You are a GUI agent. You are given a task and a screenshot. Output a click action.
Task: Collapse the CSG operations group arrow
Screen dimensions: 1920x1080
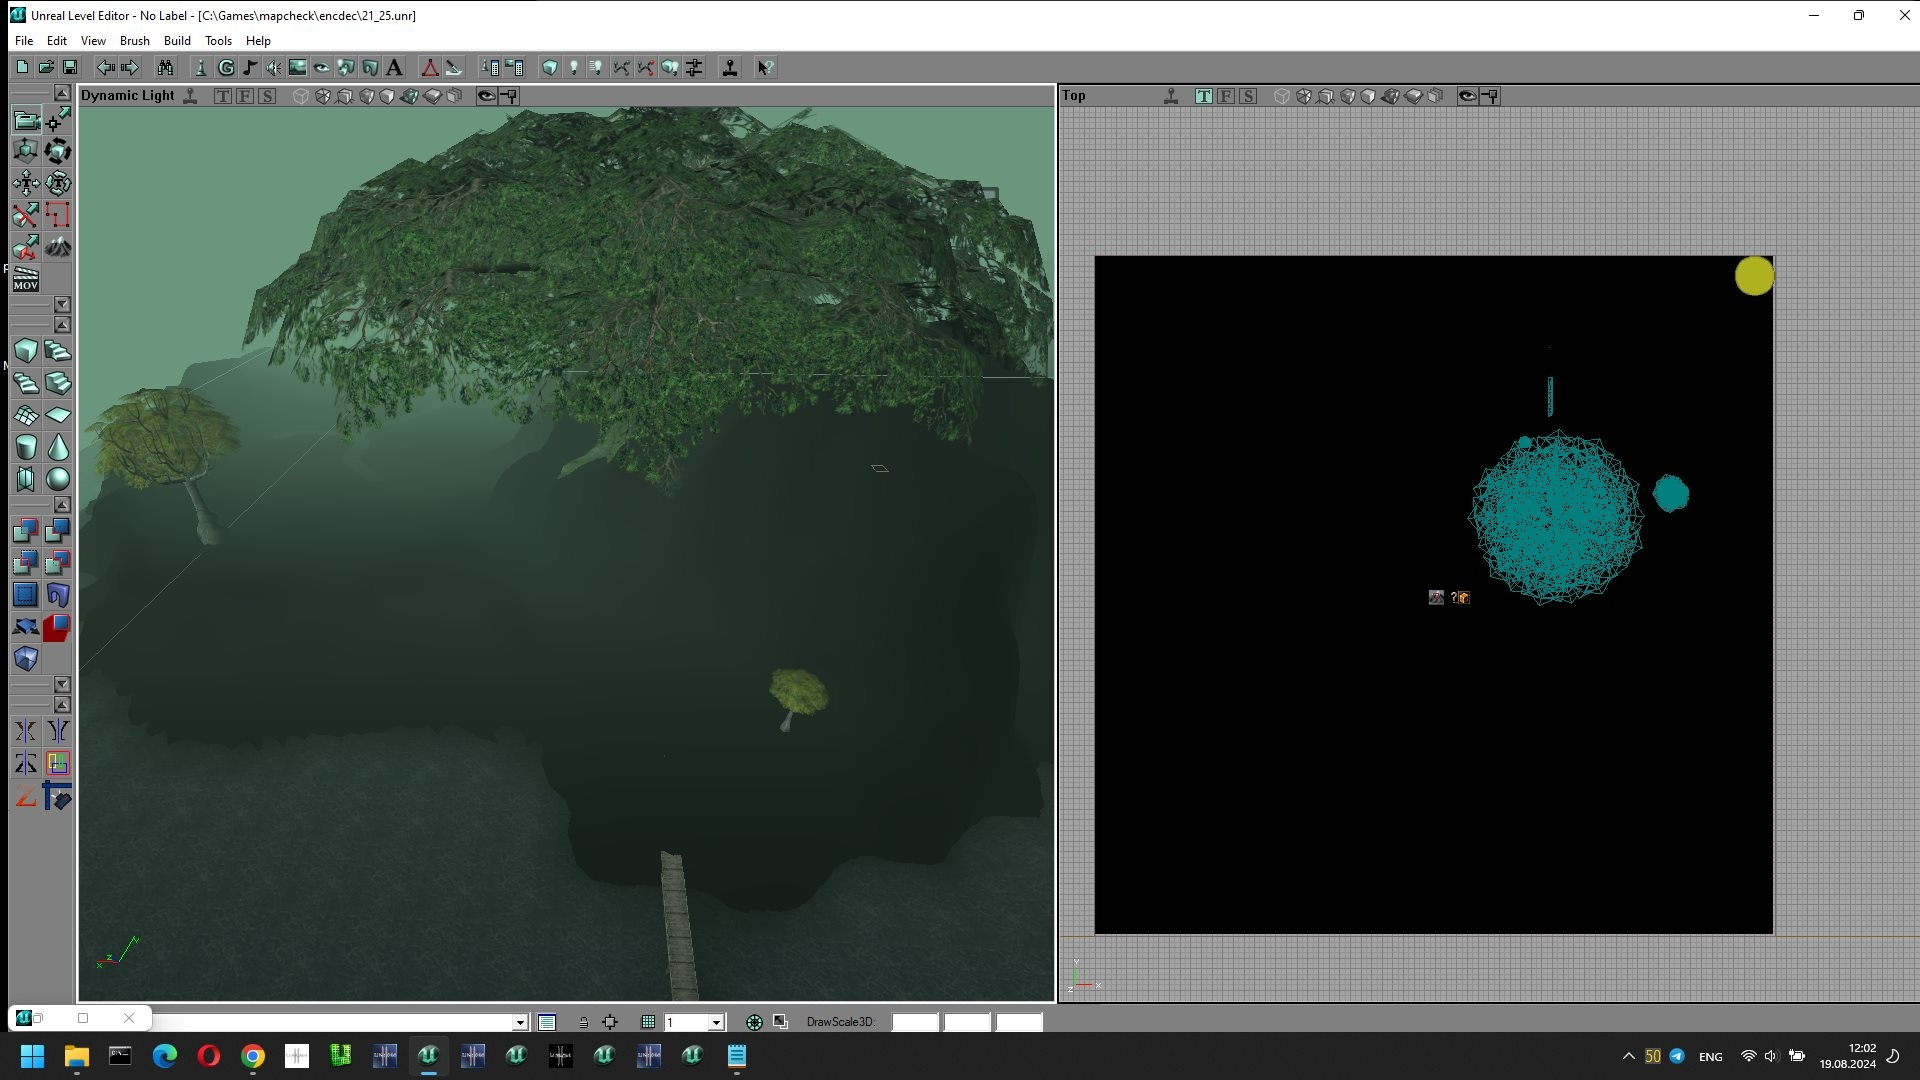point(62,505)
